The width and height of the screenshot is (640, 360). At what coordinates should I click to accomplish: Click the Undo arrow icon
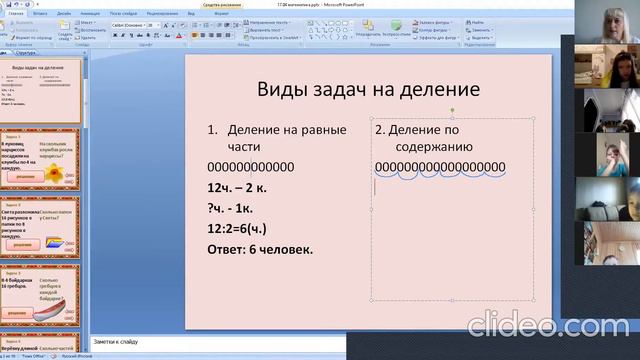tap(16, 4)
